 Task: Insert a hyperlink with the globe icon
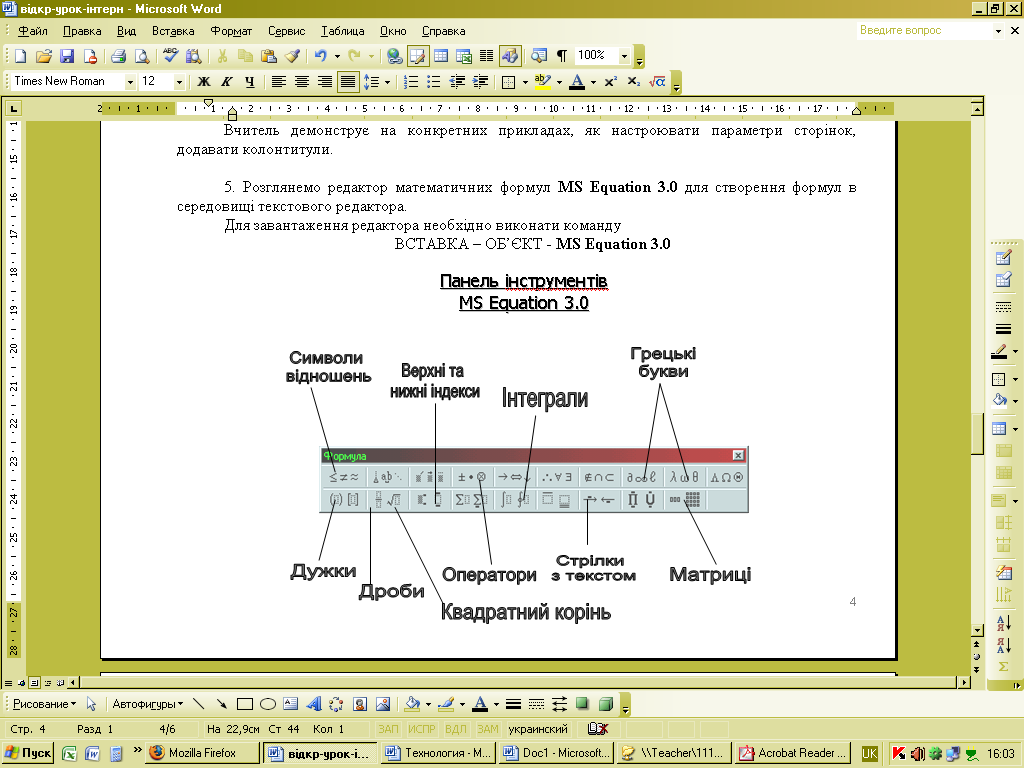click(394, 56)
